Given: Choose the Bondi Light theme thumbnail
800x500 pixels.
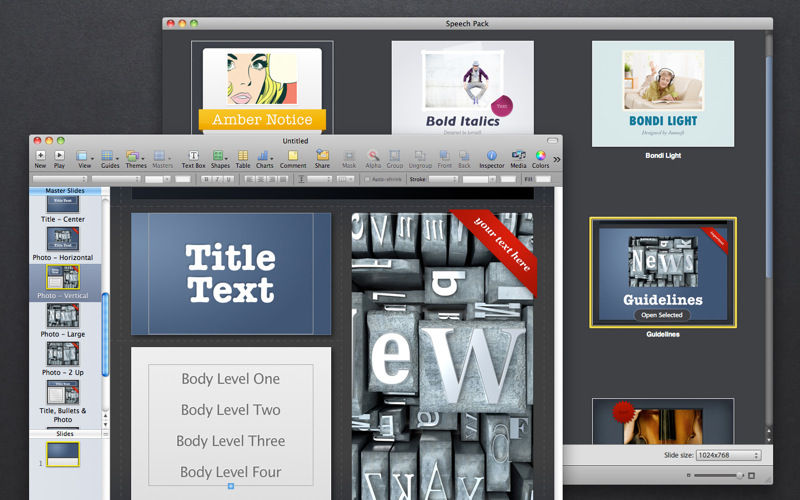Looking at the screenshot, I should tap(663, 95).
